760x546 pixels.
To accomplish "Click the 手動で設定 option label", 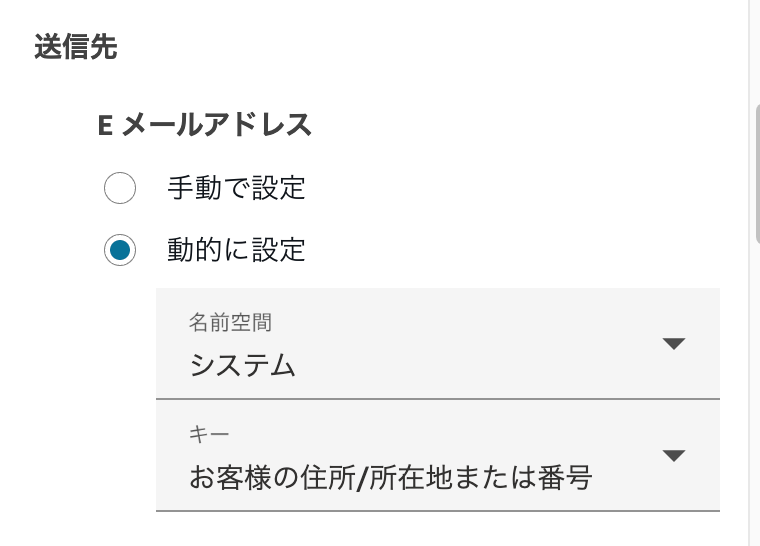I will (236, 188).
